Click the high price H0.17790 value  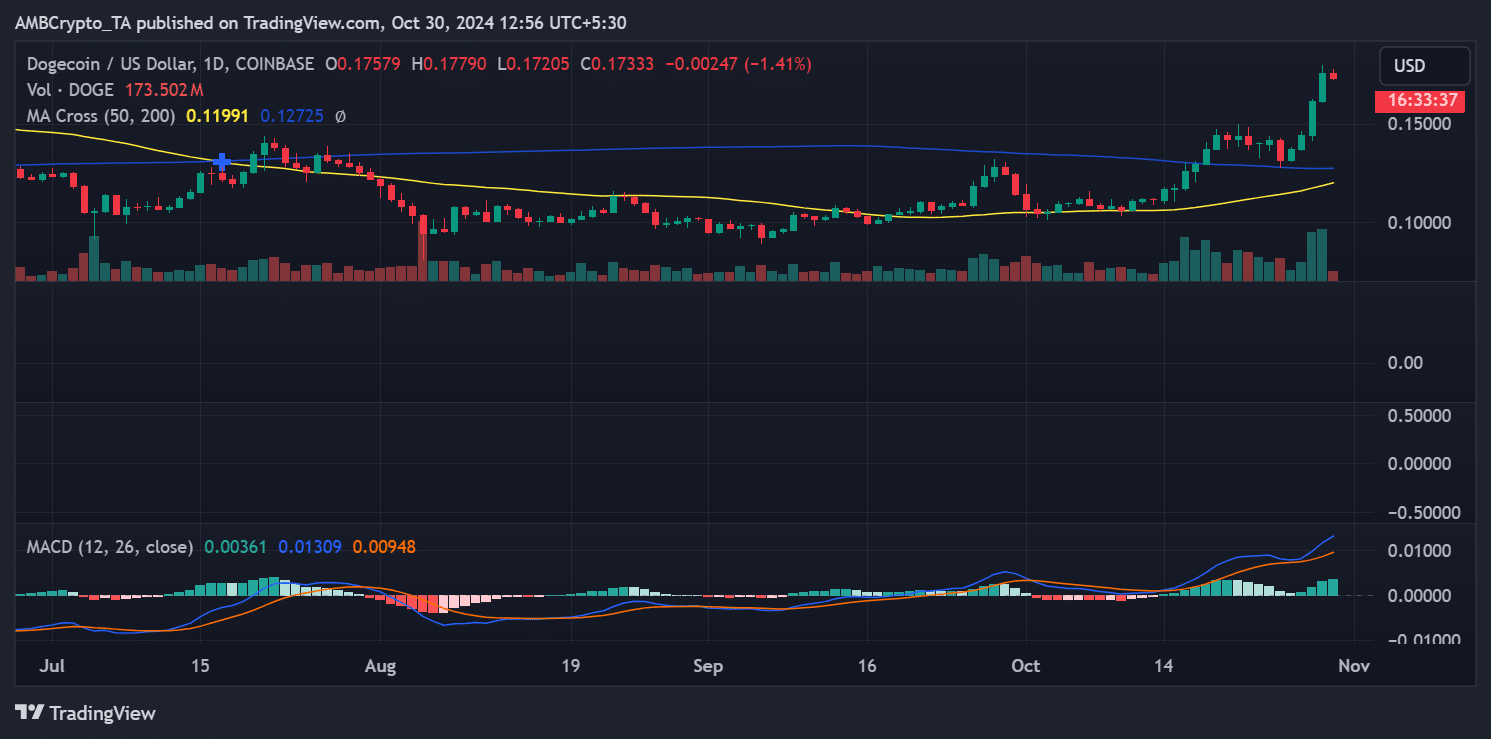point(449,64)
